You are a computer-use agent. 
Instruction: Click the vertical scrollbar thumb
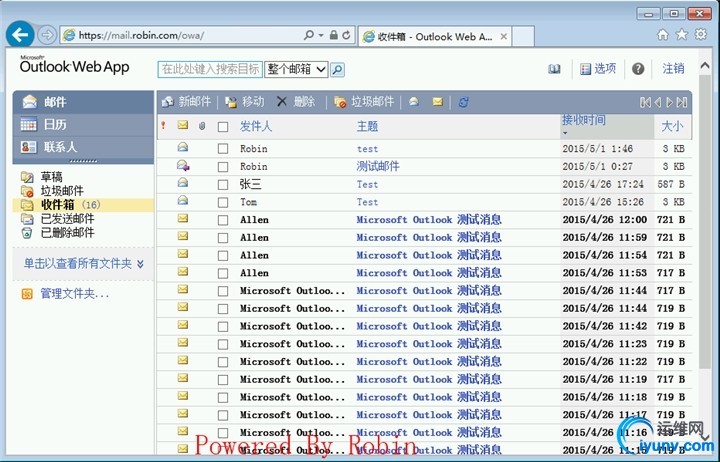tap(704, 220)
